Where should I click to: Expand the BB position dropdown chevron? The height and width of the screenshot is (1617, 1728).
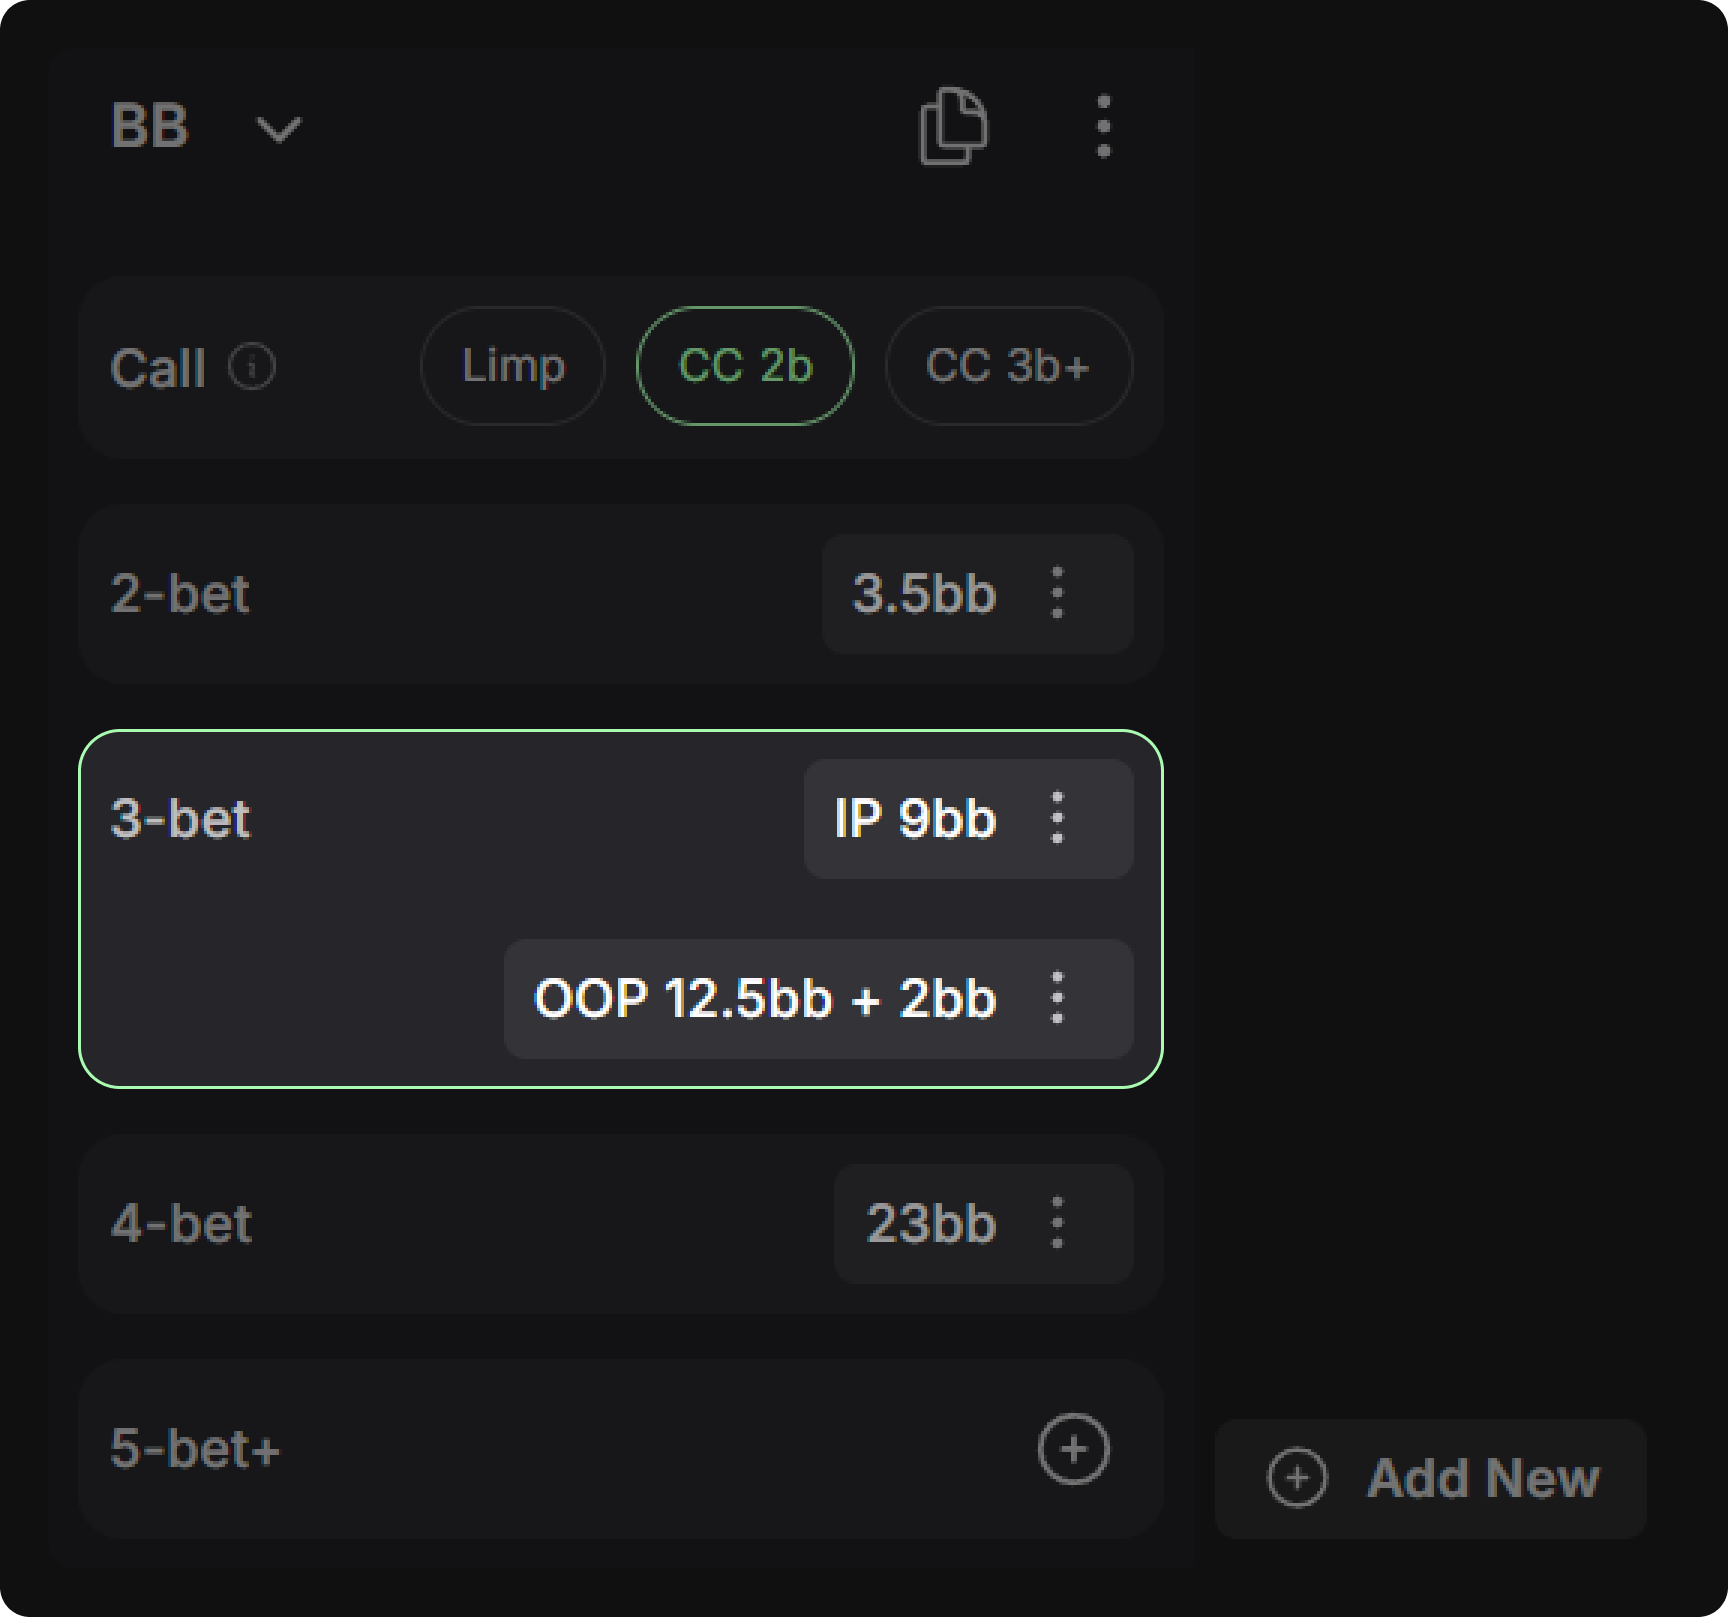tap(278, 129)
